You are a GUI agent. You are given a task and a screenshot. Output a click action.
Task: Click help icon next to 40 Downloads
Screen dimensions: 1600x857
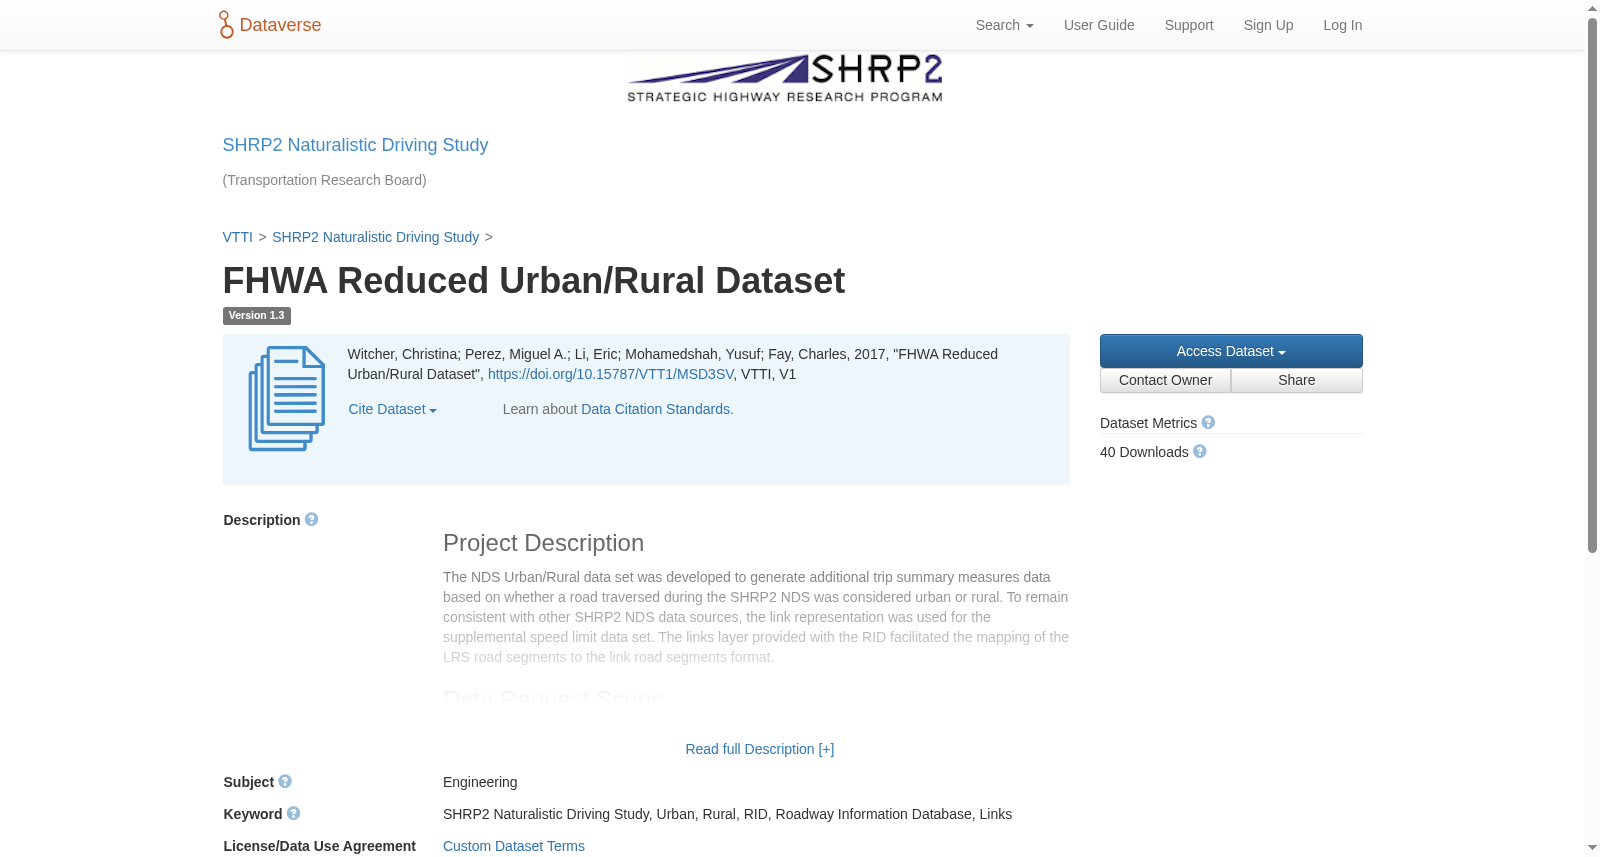[1200, 452]
